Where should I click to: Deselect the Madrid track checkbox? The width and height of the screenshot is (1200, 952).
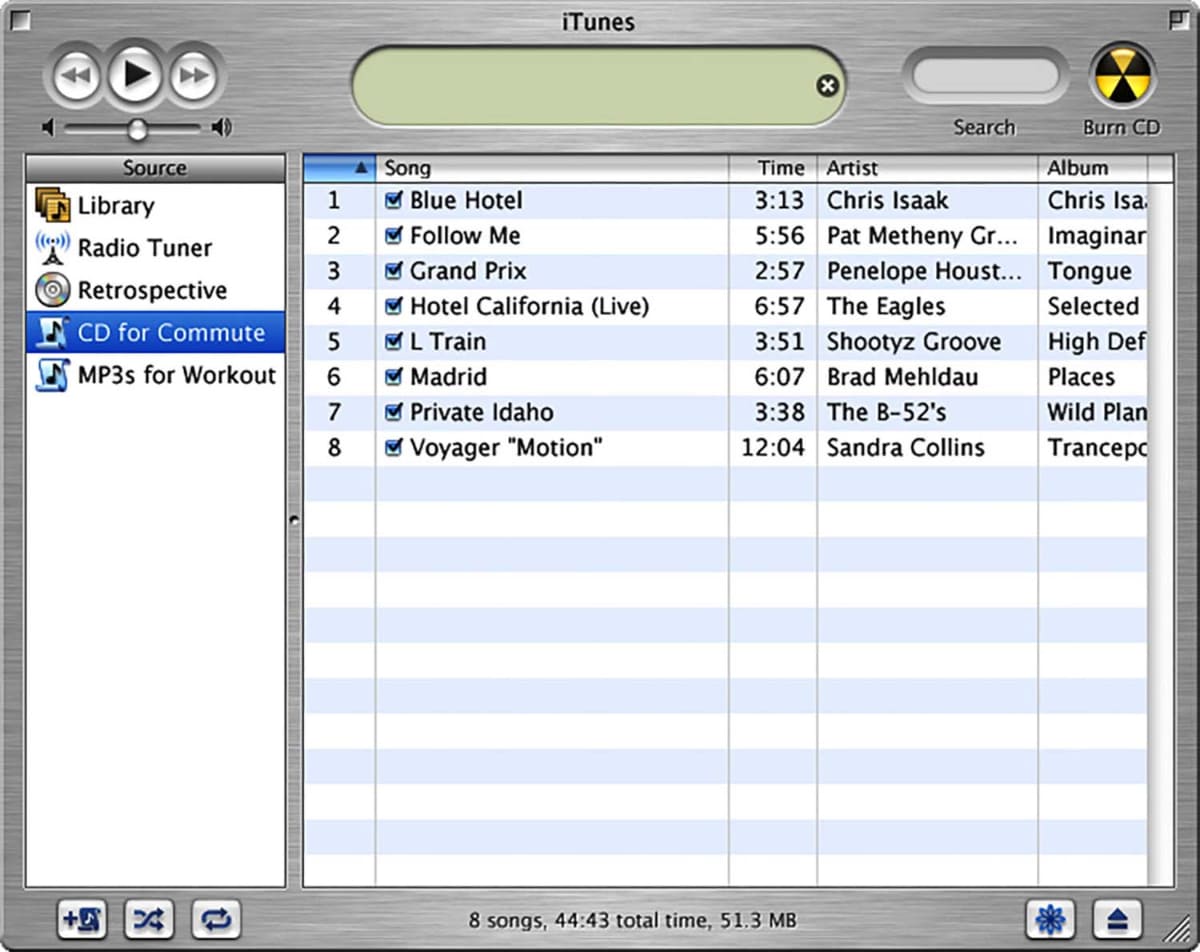click(393, 377)
